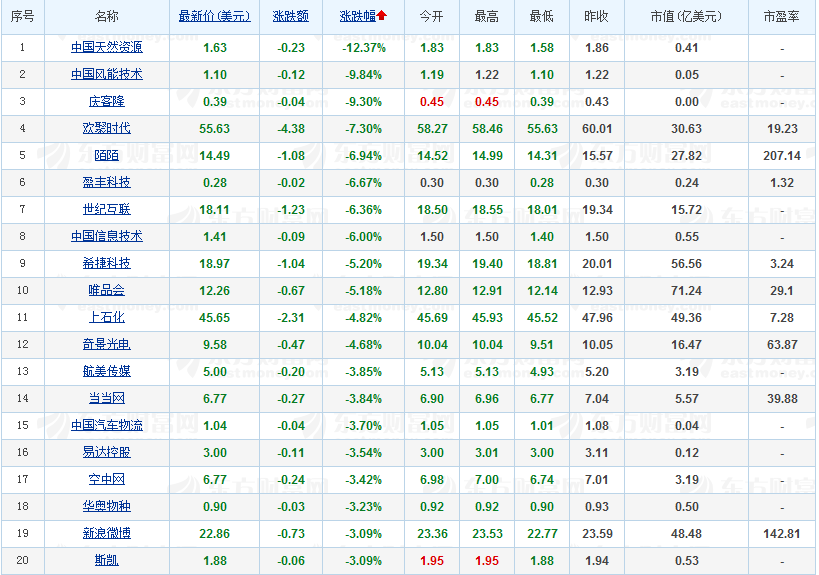Click the 名称 column header
819x575 pixels.
click(x=107, y=17)
